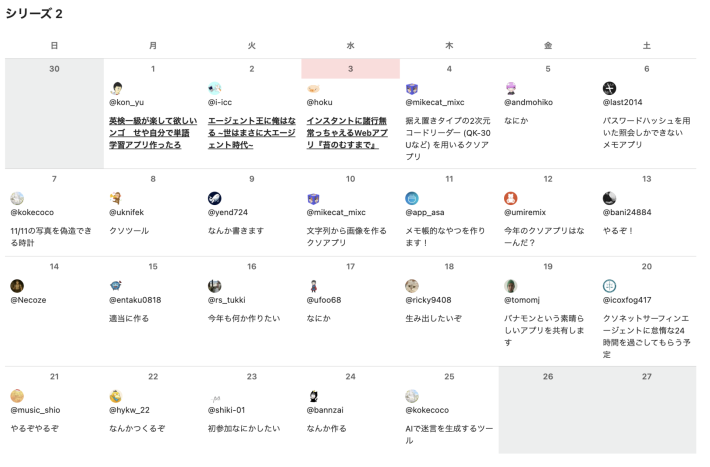Screen dimensions: 710x467
Task: Click the highlighted date 3 cell
Action: coord(350,69)
